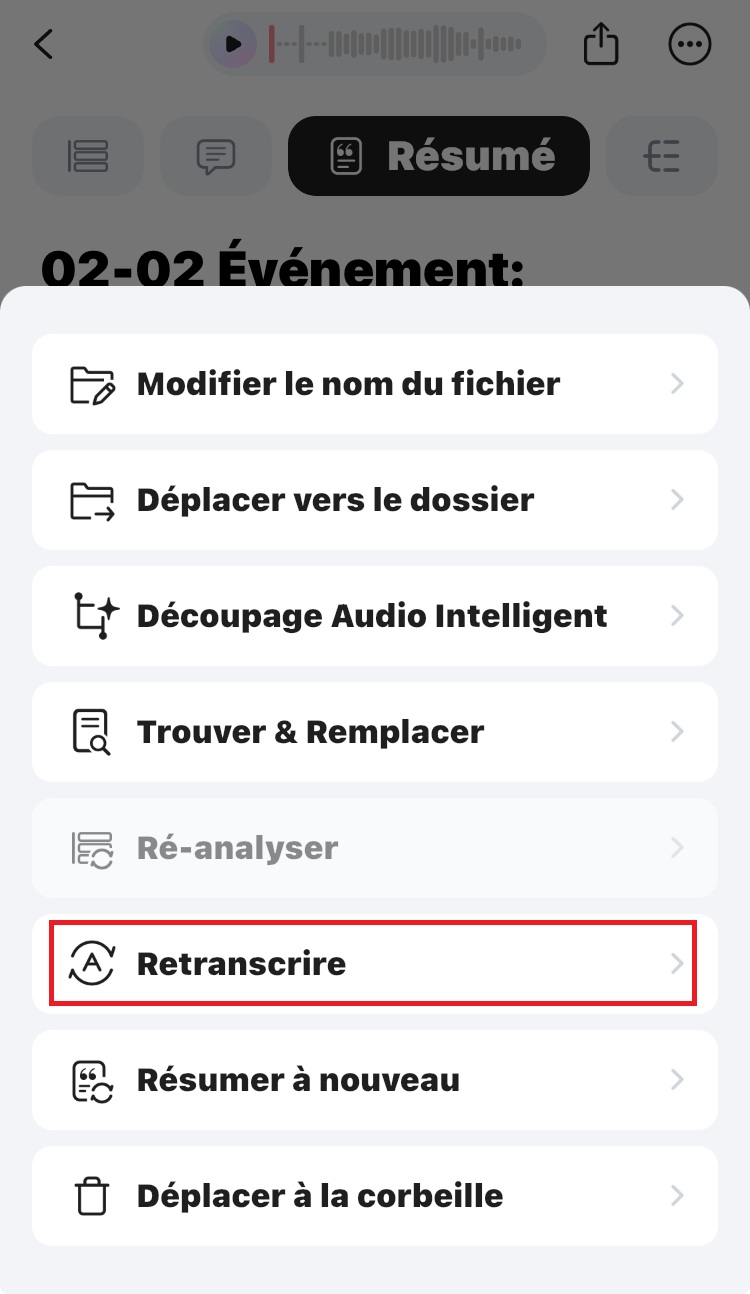Viewport: 750px width, 1294px height.
Task: Choose Découpage Audio Intelligent option
Action: [372, 616]
